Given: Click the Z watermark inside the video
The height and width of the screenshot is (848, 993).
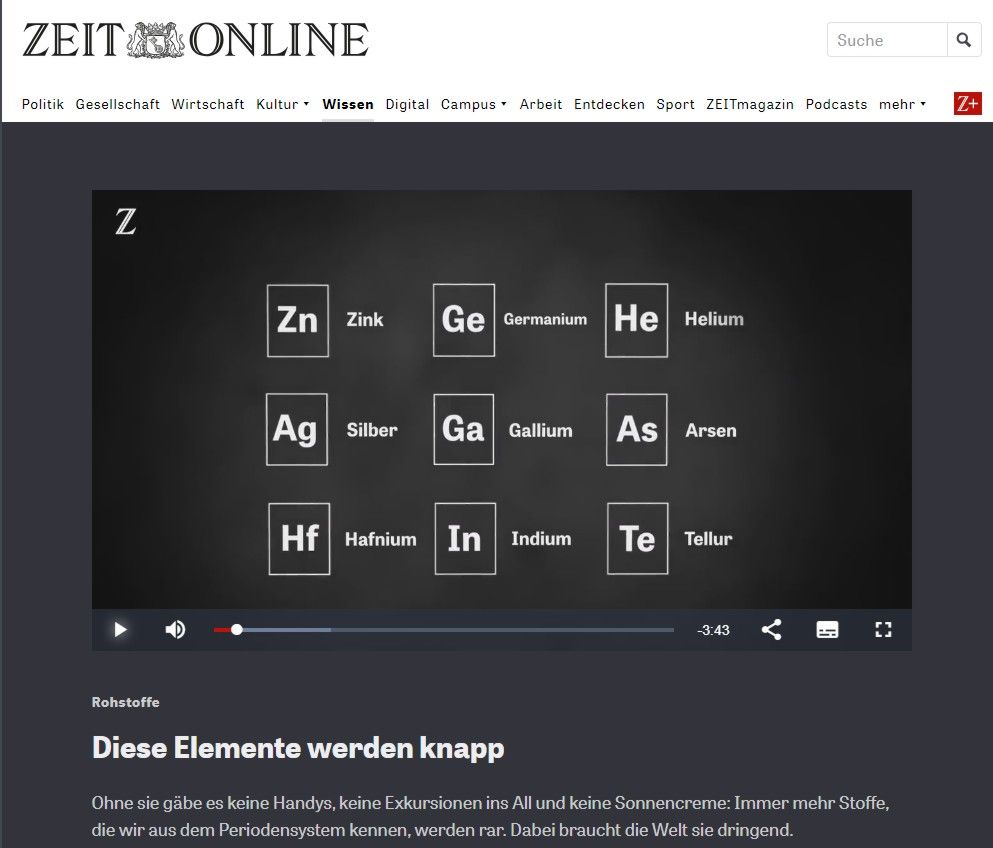Looking at the screenshot, I should click(x=125, y=222).
